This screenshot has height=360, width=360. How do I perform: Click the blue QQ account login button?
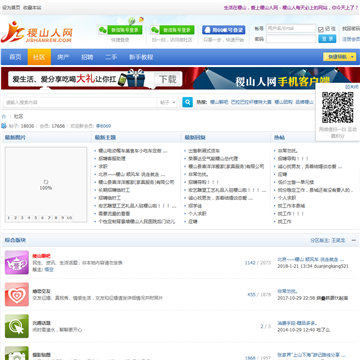[x=223, y=30]
